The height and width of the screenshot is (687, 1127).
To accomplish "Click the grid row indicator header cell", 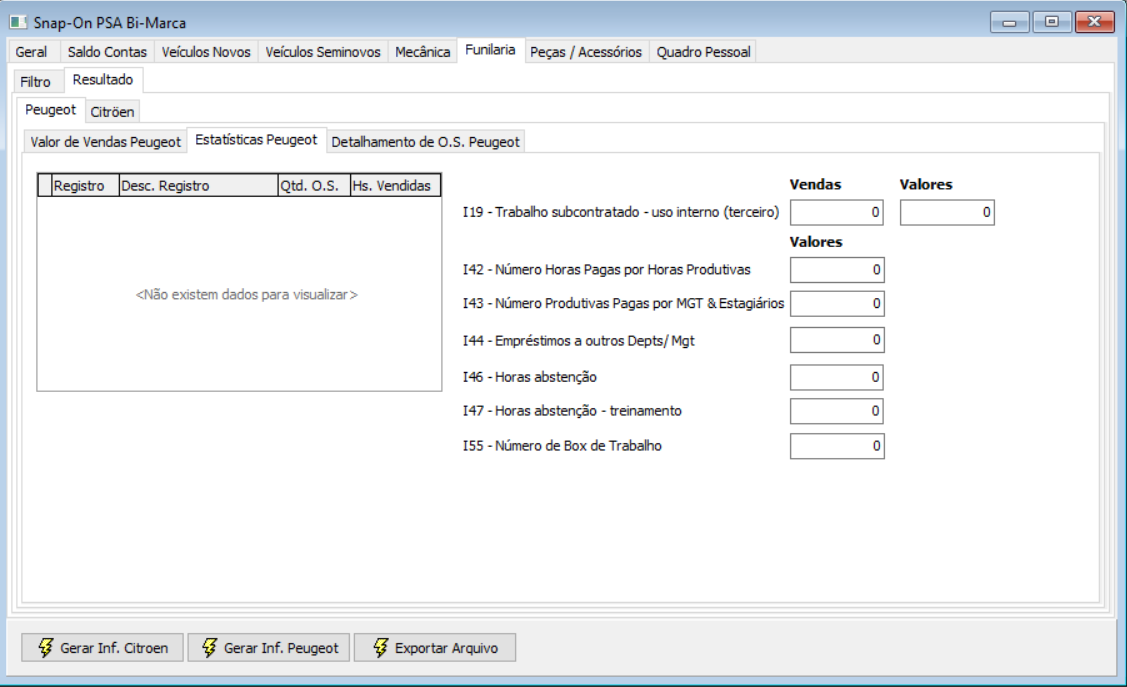I will coord(45,185).
